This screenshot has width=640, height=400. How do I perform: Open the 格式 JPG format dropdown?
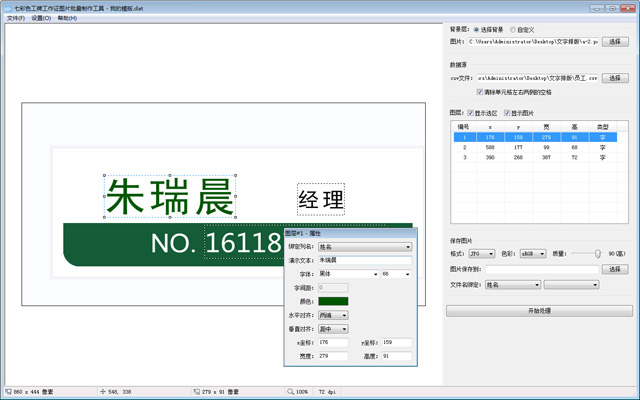coord(482,253)
